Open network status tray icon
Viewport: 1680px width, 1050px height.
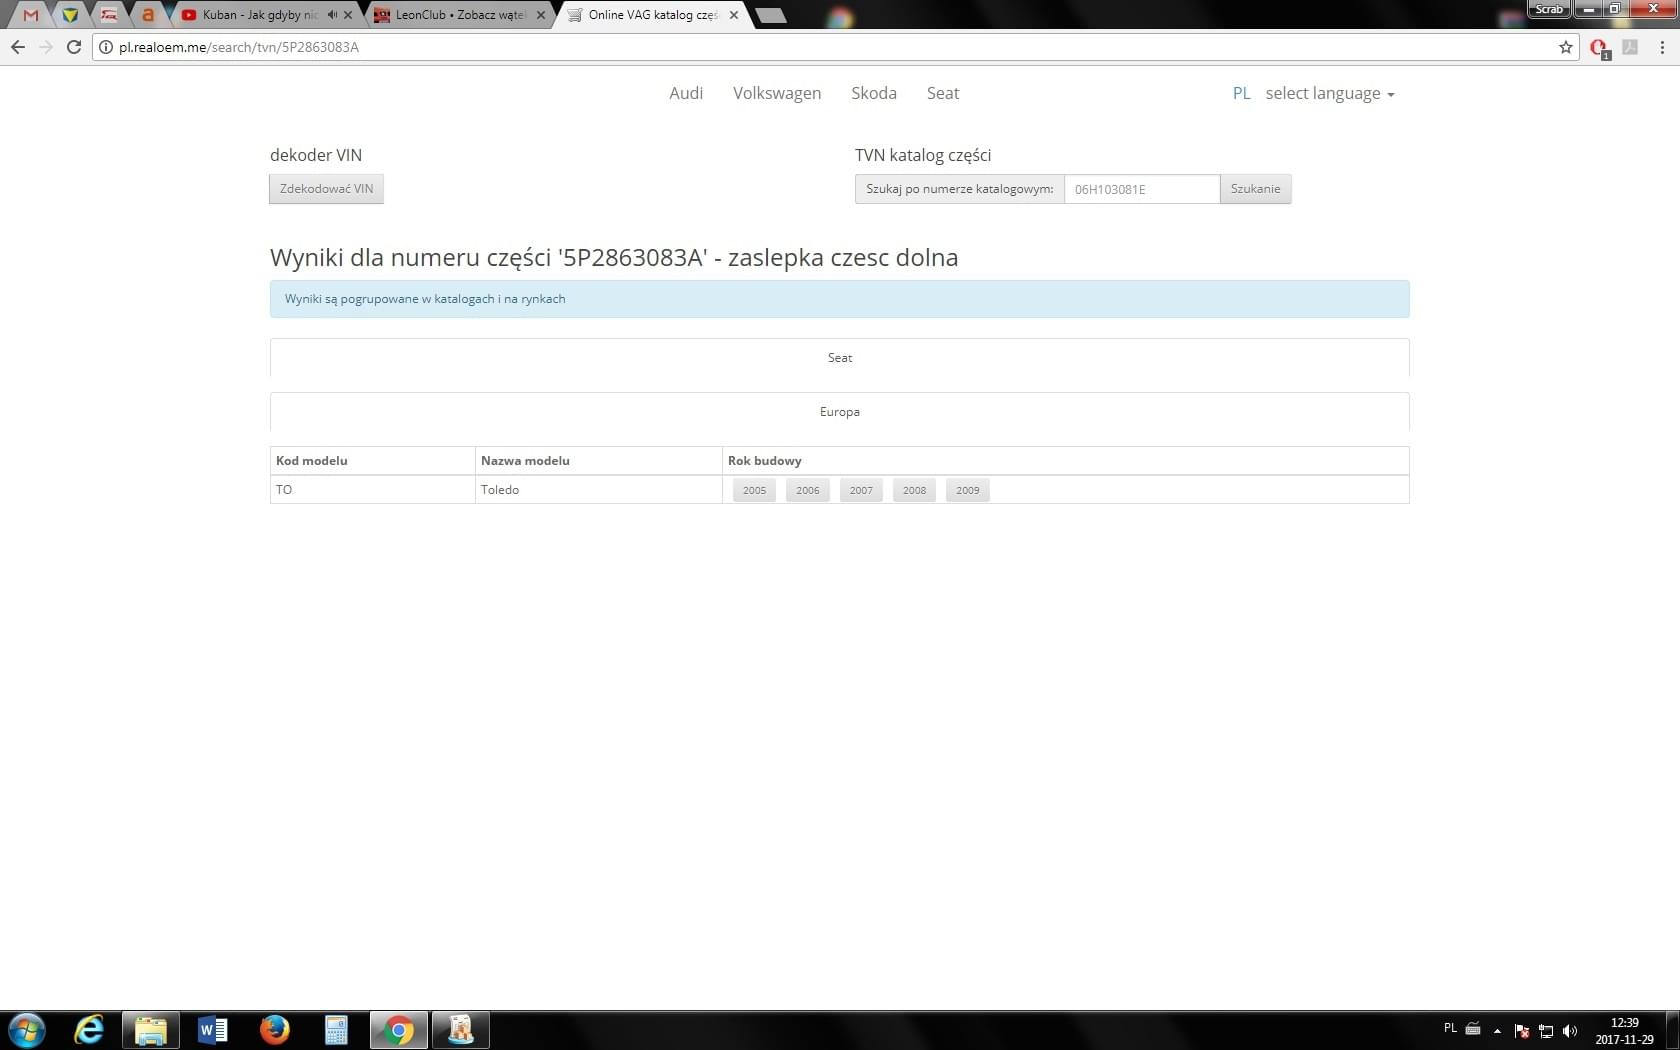click(x=1546, y=1031)
